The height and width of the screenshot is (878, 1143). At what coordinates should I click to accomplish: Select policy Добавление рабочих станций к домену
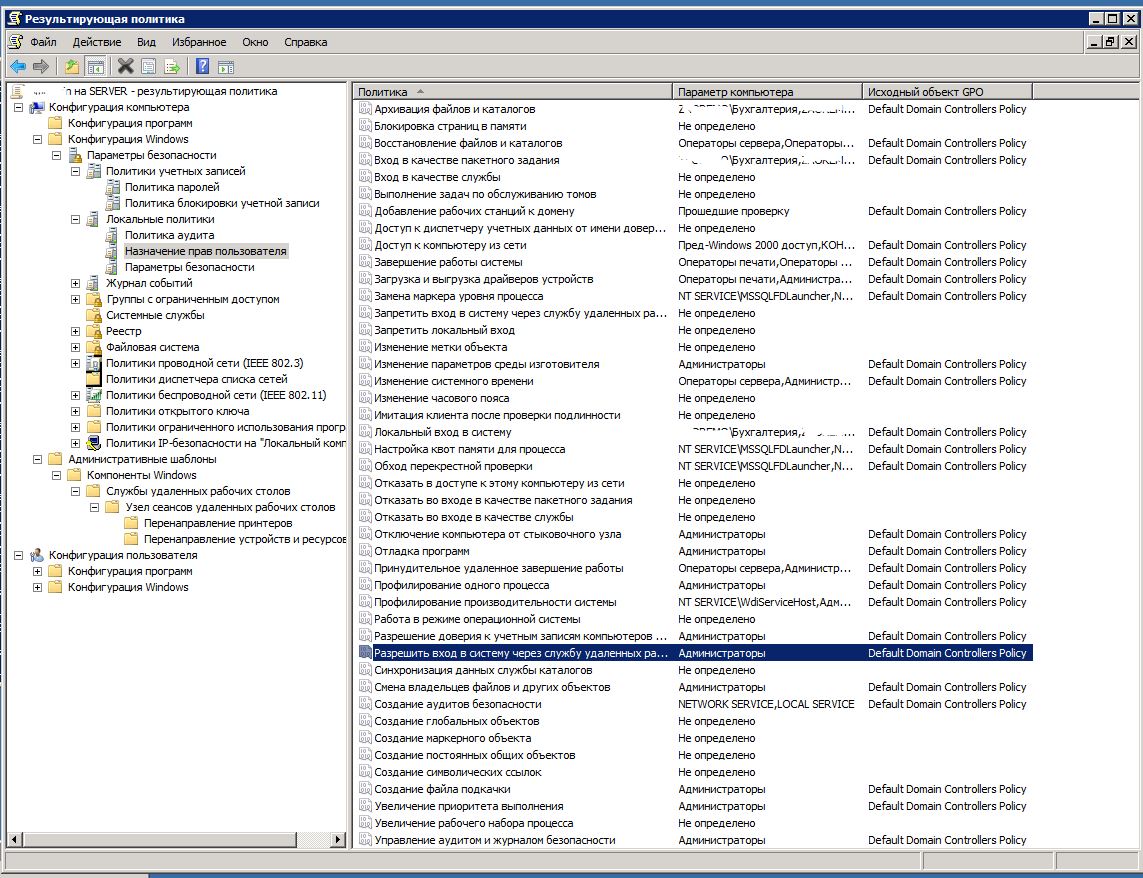(474, 211)
